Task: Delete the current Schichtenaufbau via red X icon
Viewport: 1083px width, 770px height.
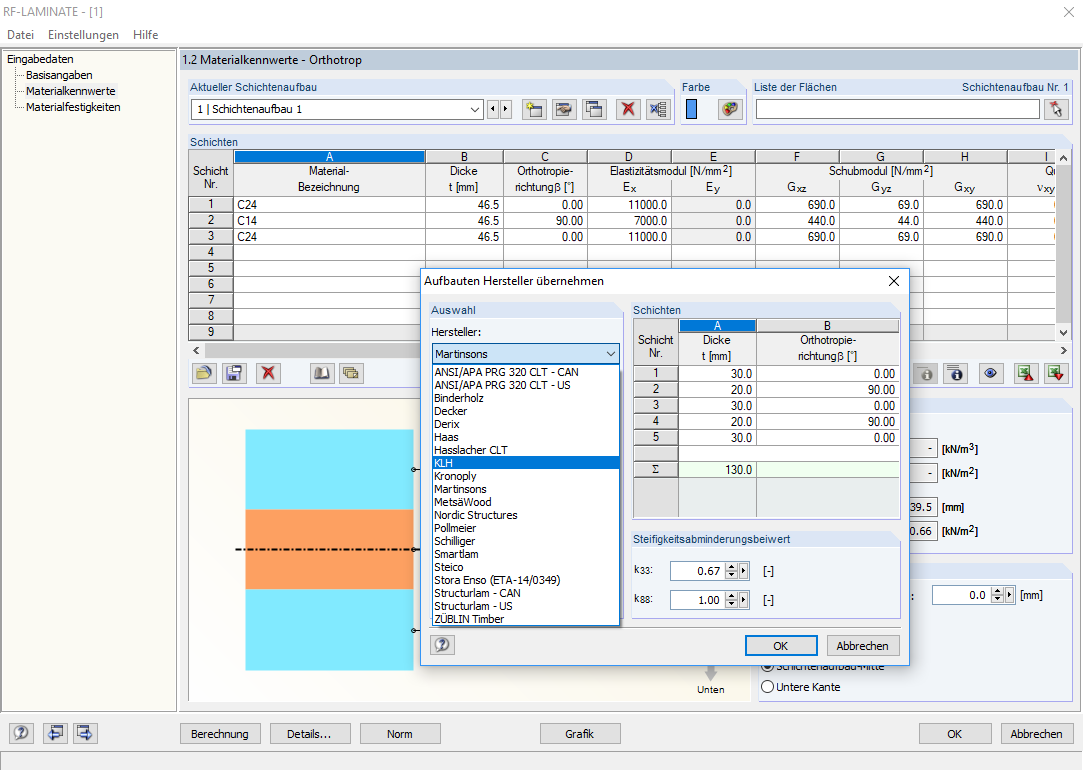Action: click(x=628, y=108)
